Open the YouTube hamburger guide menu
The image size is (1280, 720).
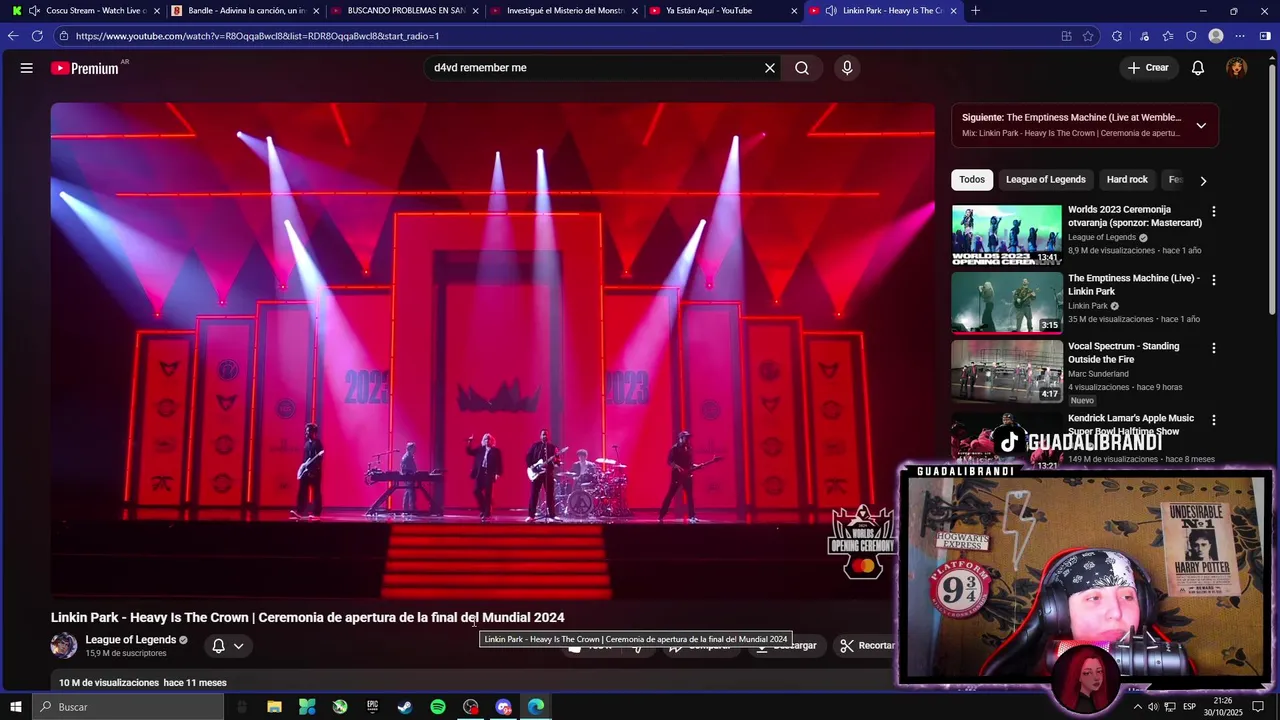click(x=27, y=68)
